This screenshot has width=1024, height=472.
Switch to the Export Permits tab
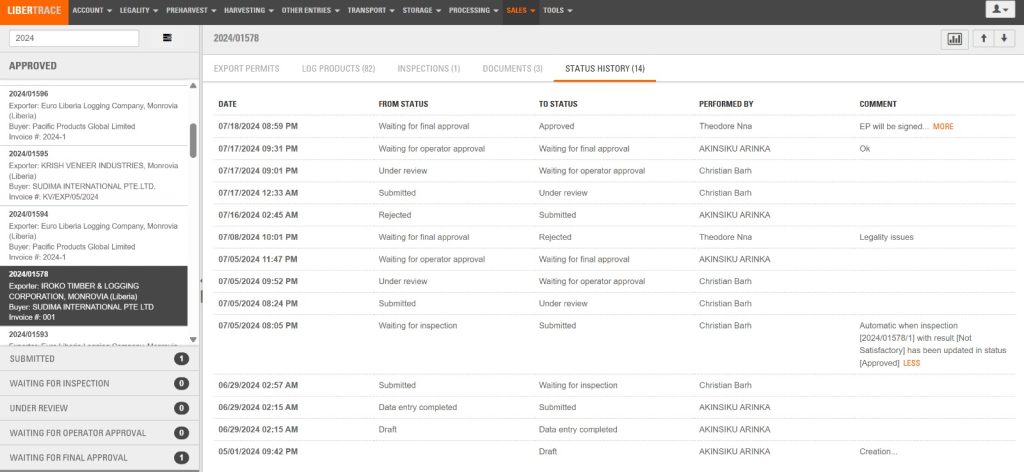tap(246, 69)
